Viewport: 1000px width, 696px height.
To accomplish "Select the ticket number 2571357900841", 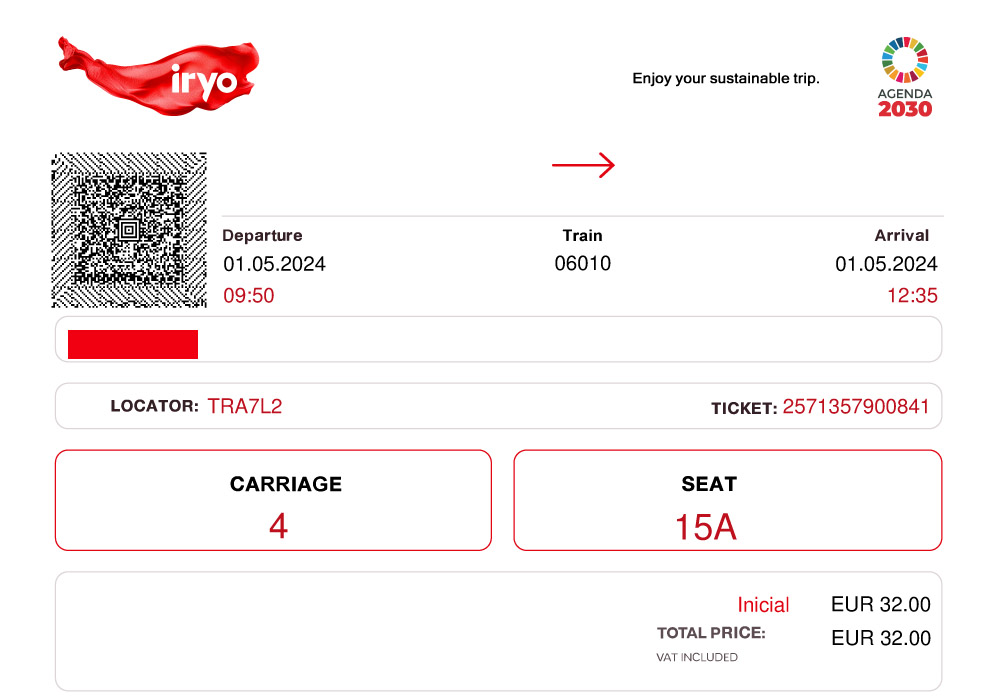I will point(856,406).
